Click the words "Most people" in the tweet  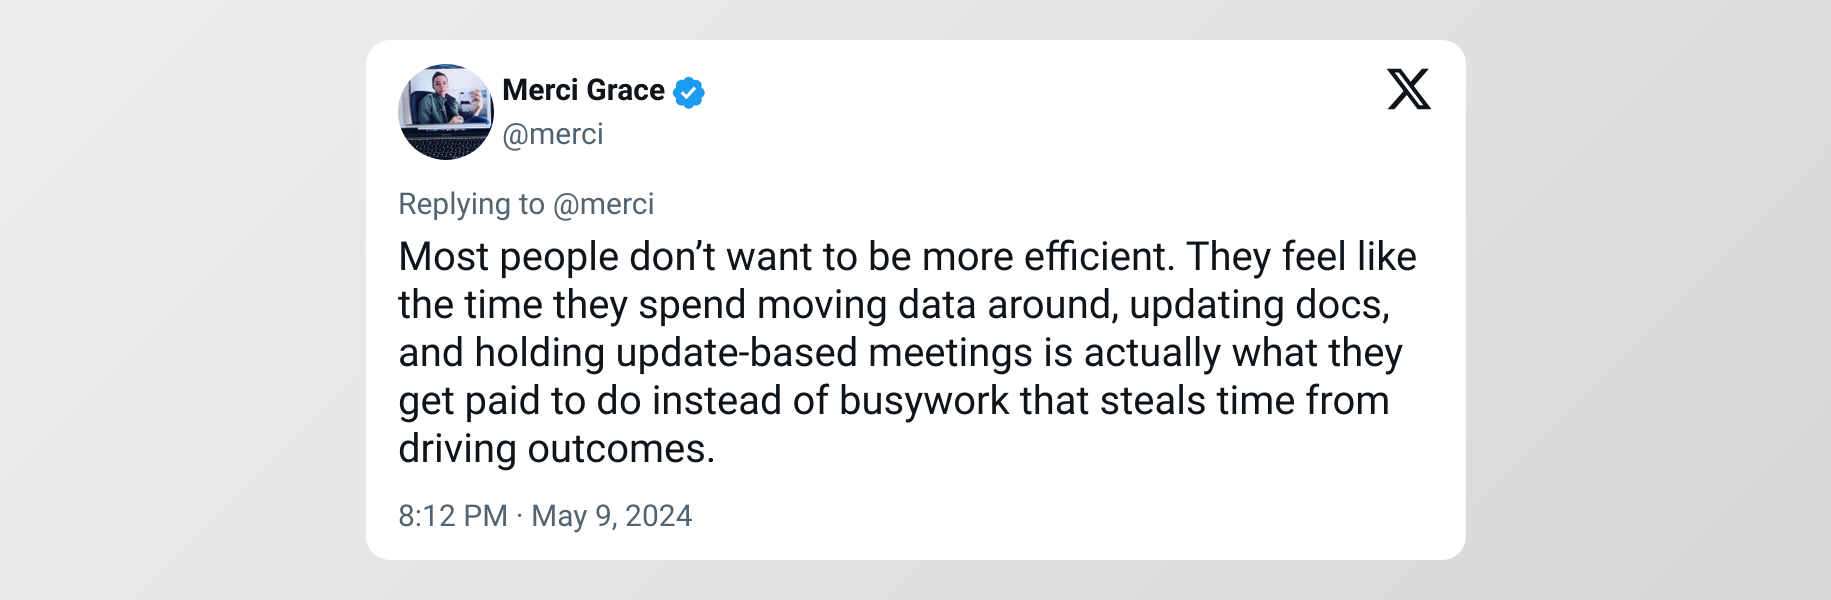[508, 257]
